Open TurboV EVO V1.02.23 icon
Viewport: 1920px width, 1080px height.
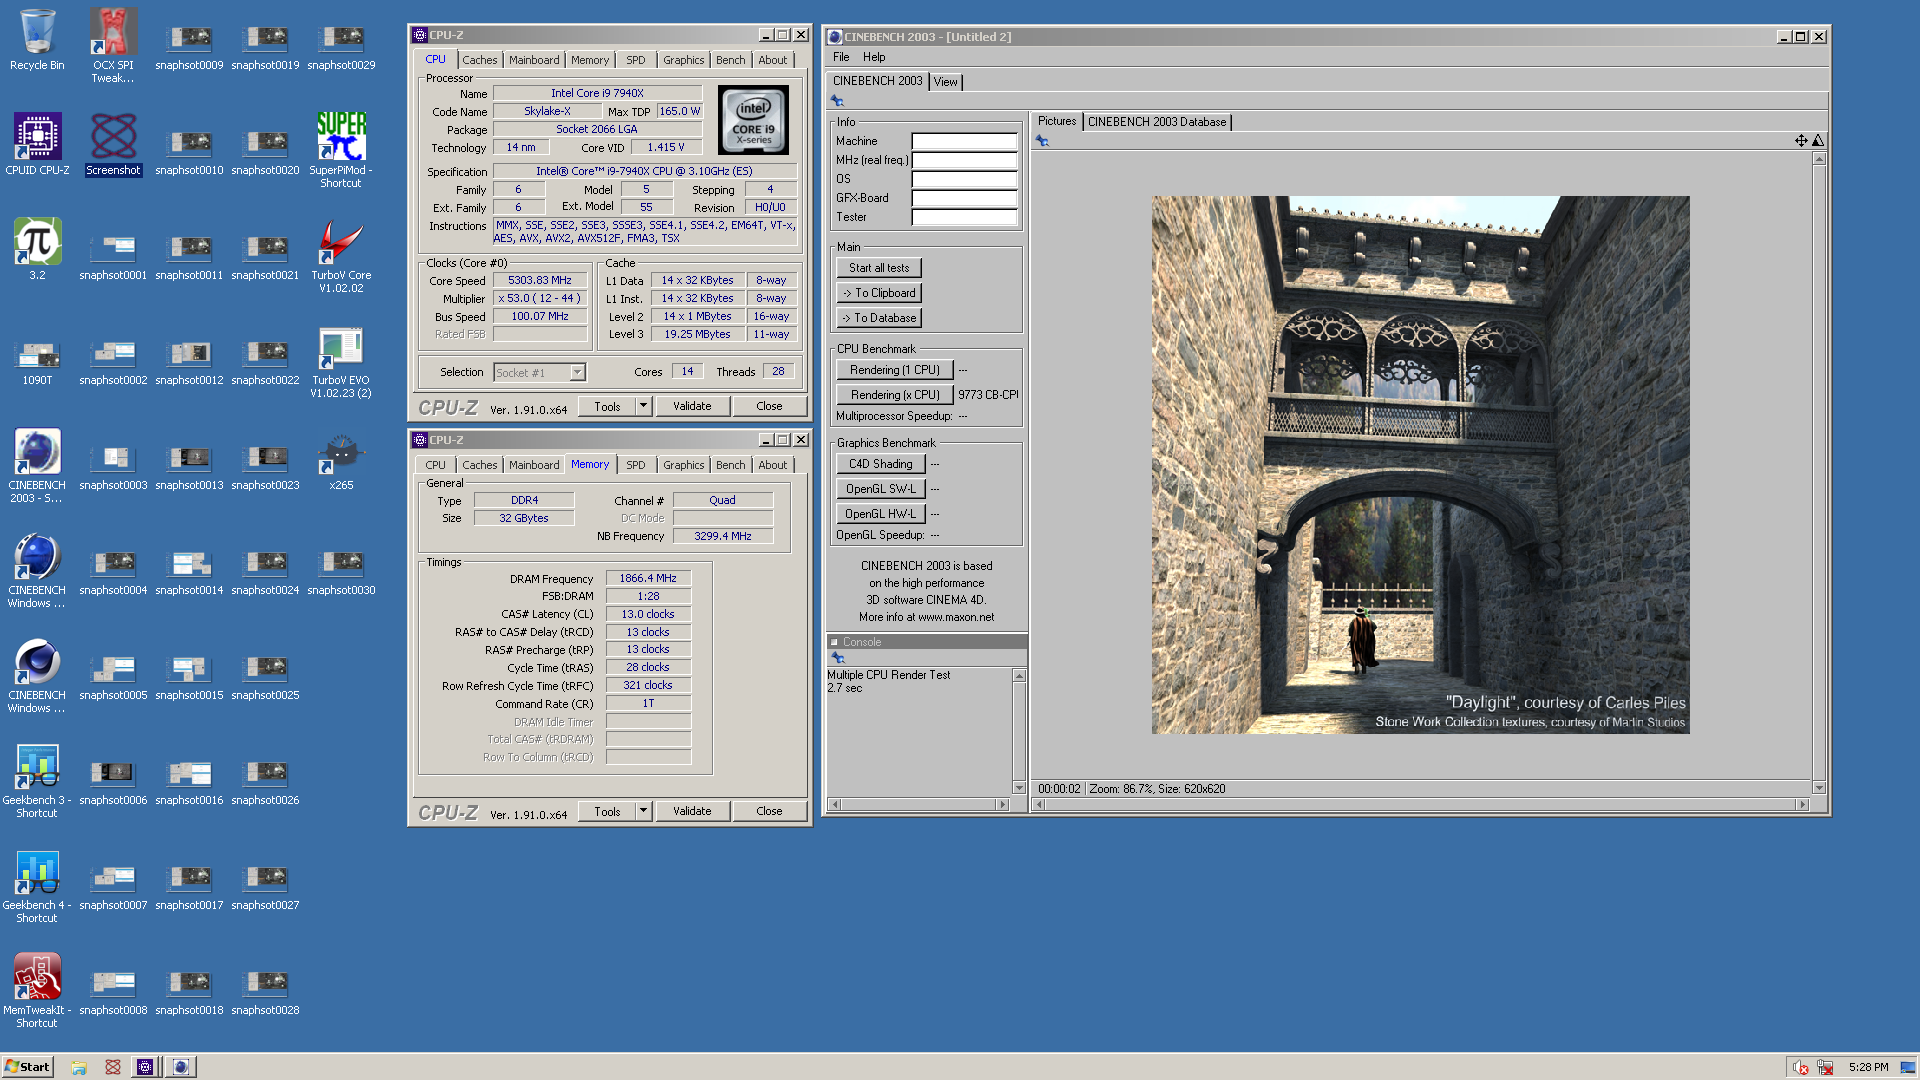341,362
